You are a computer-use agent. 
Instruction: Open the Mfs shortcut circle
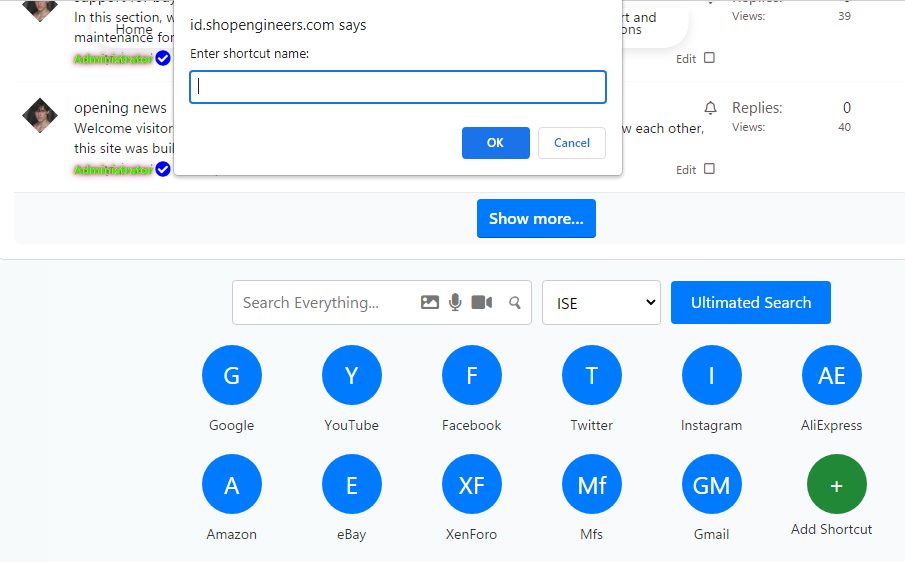click(x=592, y=484)
